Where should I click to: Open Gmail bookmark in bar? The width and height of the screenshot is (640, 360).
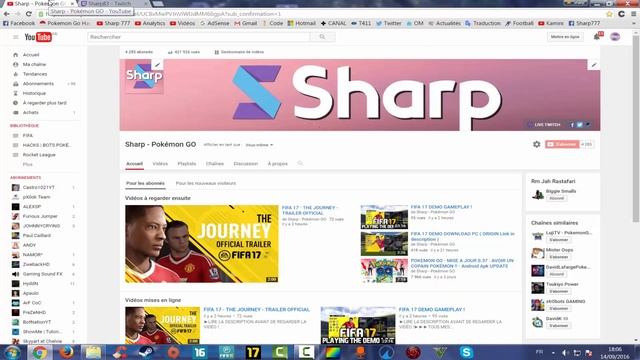[x=246, y=23]
